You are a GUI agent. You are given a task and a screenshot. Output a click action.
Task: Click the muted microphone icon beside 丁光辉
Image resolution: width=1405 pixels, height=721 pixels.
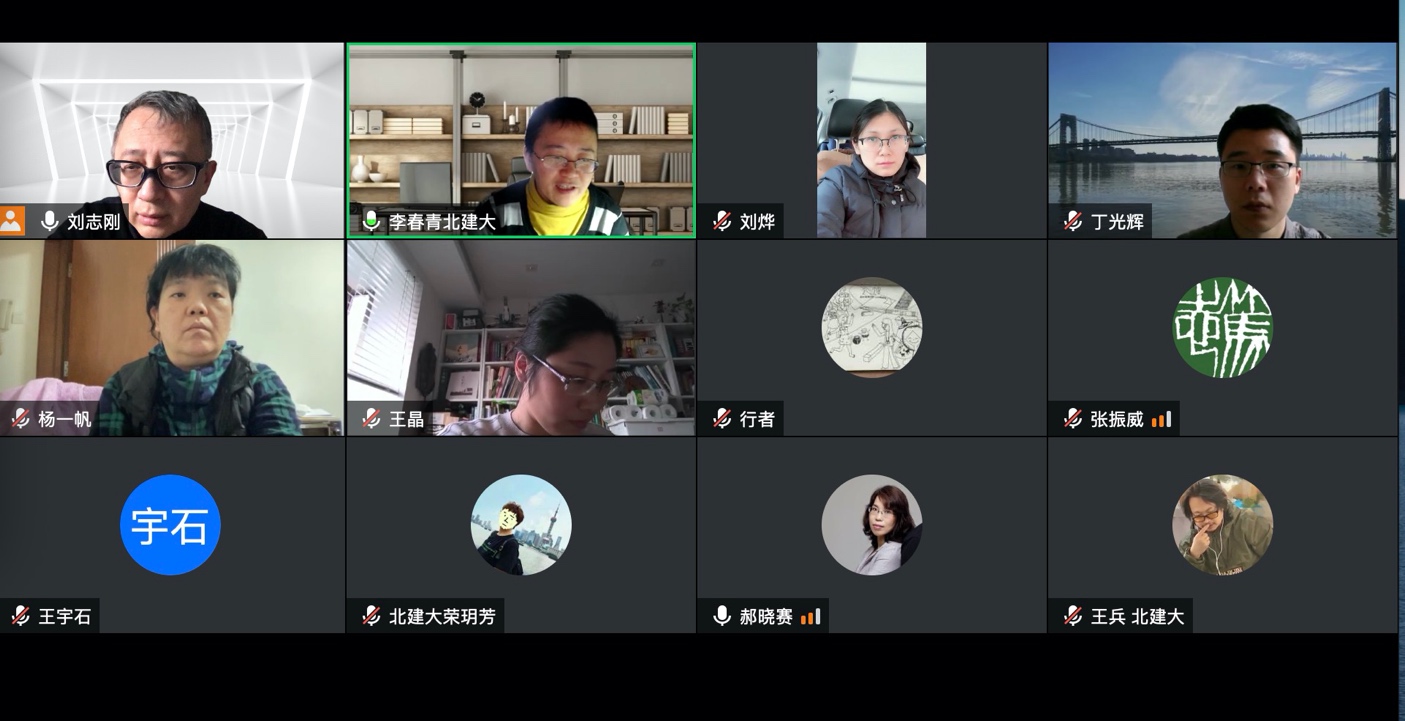[1073, 221]
